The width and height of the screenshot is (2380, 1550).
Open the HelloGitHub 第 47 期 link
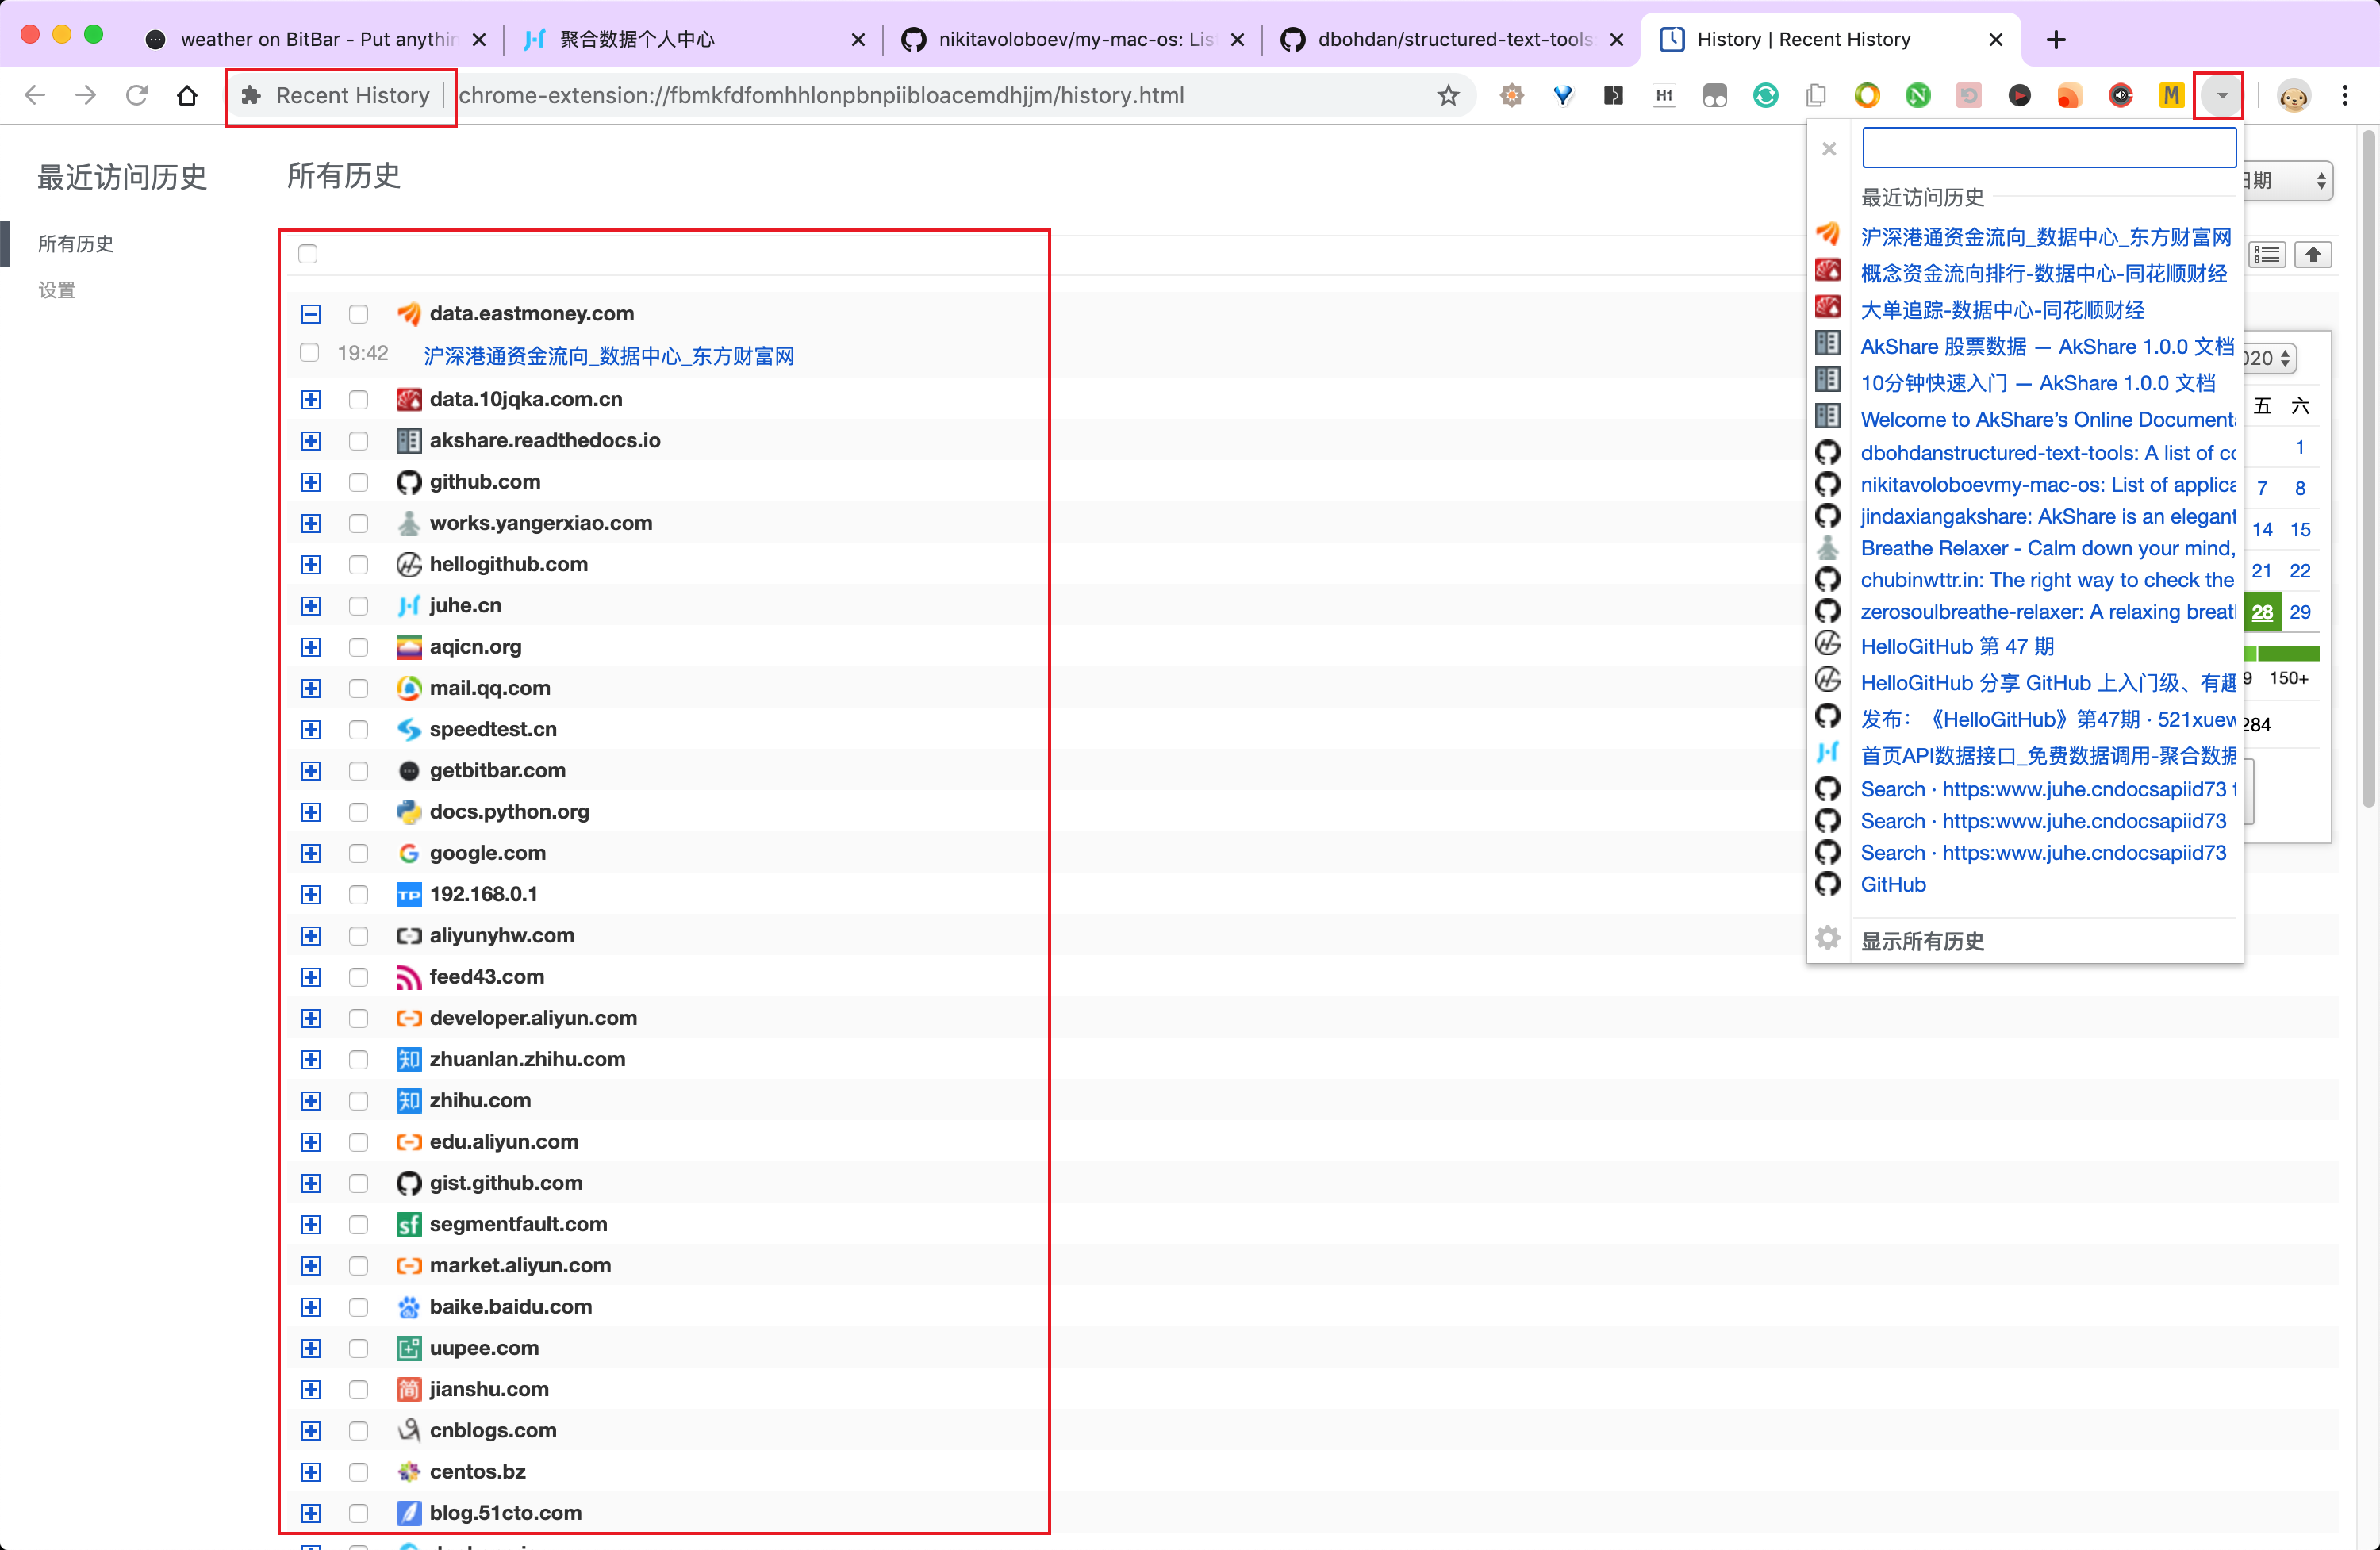pos(1956,647)
